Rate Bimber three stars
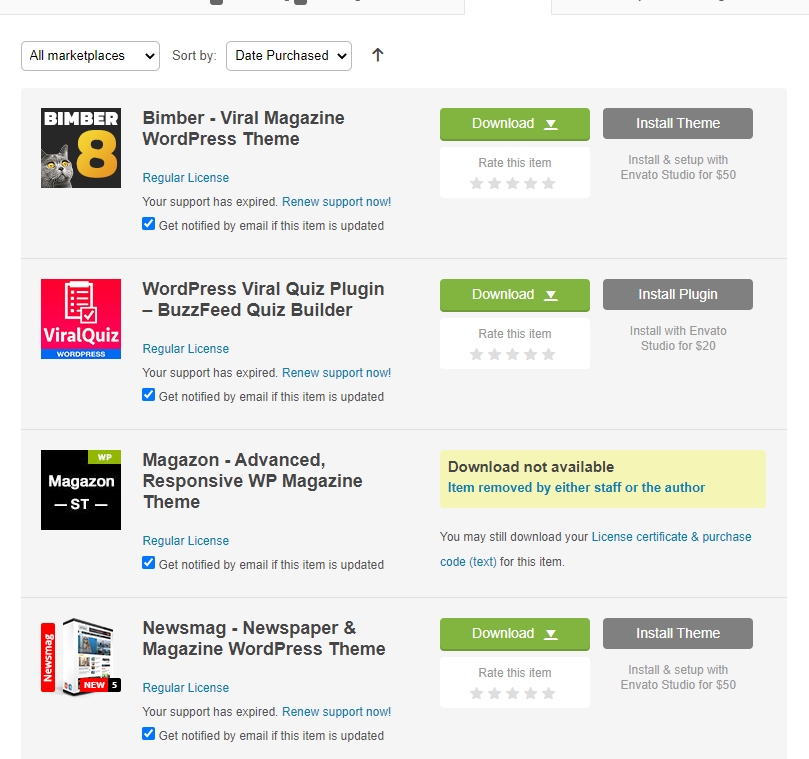 [512, 183]
